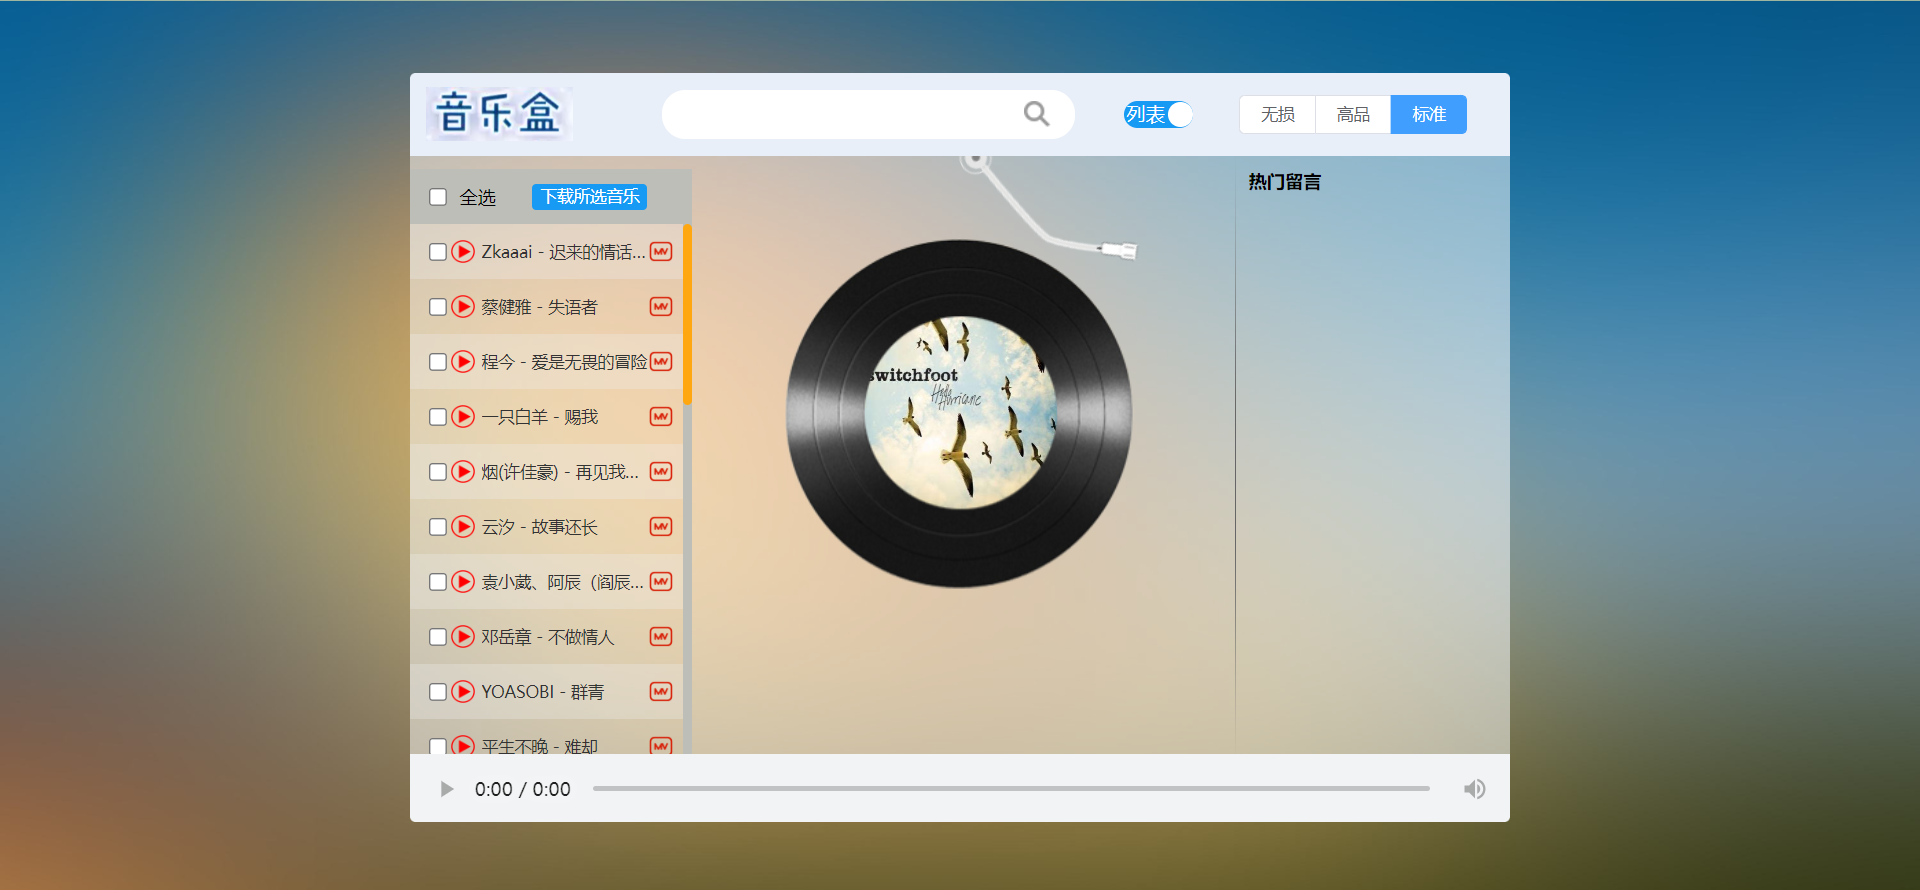1920x890 pixels.
Task: Play the 袁小葳、阿辰 song
Action: pyautogui.click(x=463, y=581)
